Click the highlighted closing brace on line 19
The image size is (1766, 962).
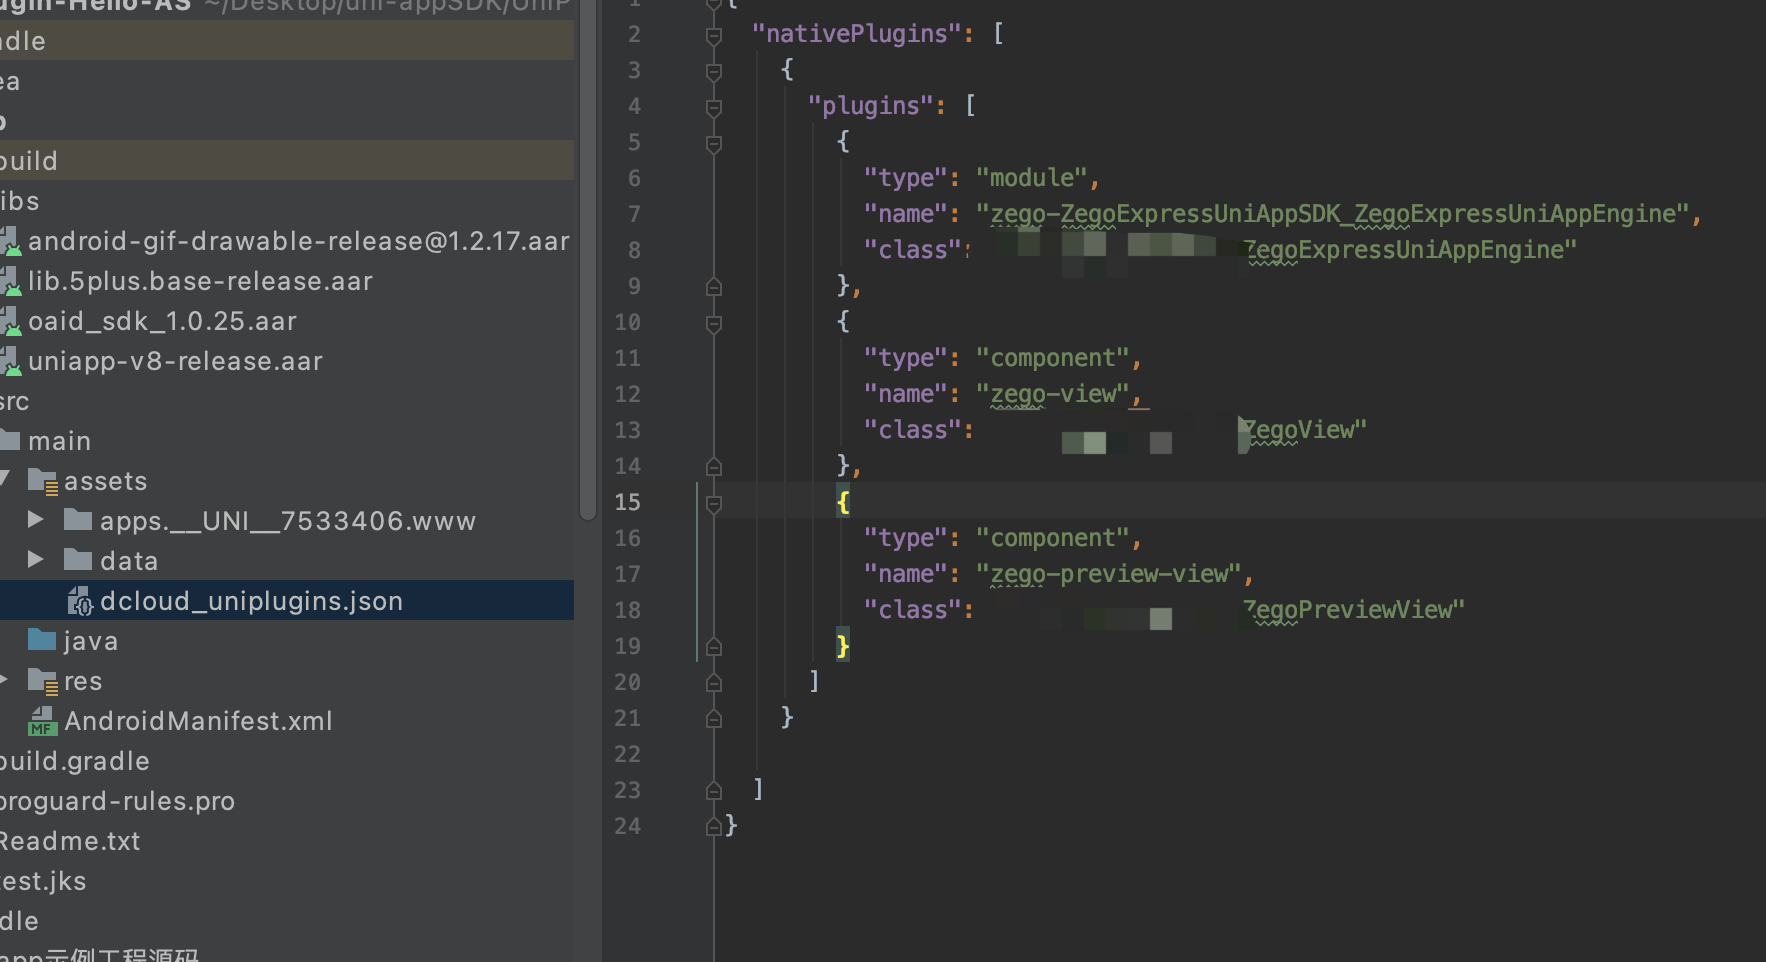point(843,646)
